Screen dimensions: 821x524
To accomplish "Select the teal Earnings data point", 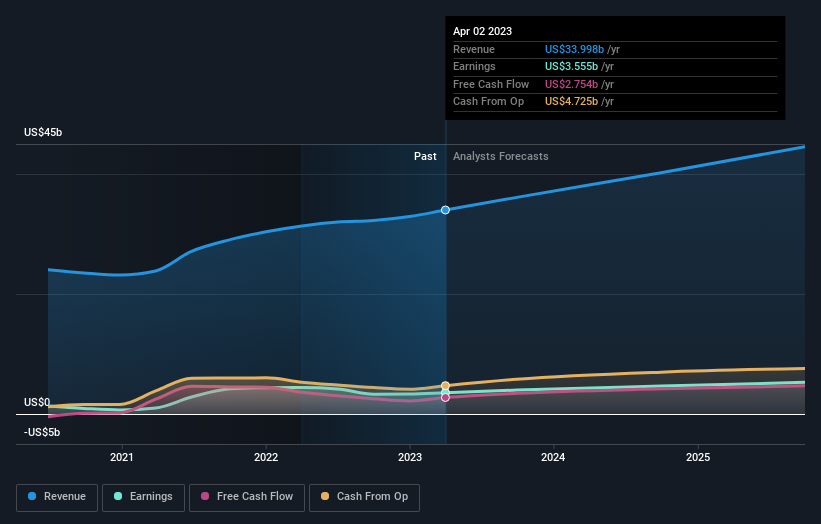I will [445, 392].
